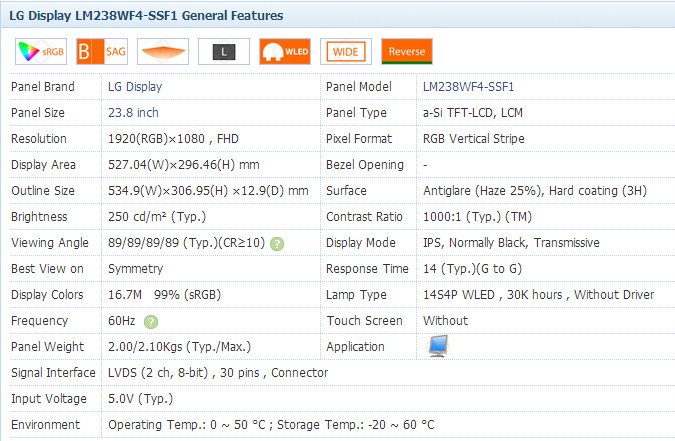Open help icon beside 60Hz frequency
This screenshot has height=441, width=675.
click(x=151, y=322)
